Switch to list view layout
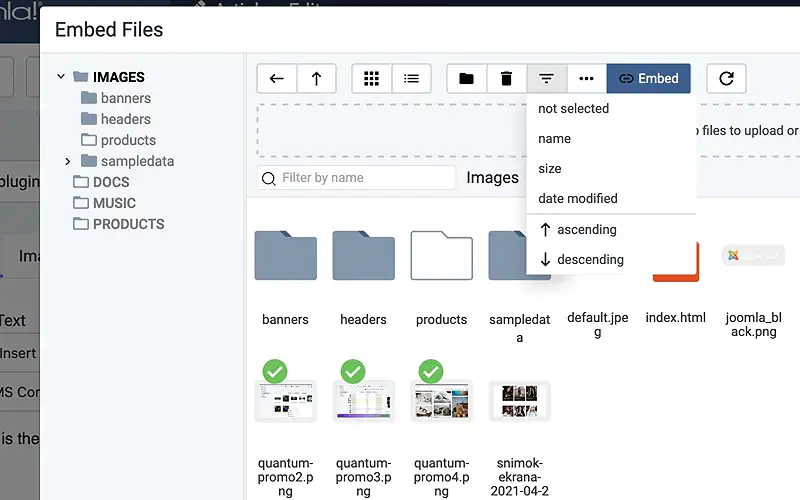 411,79
